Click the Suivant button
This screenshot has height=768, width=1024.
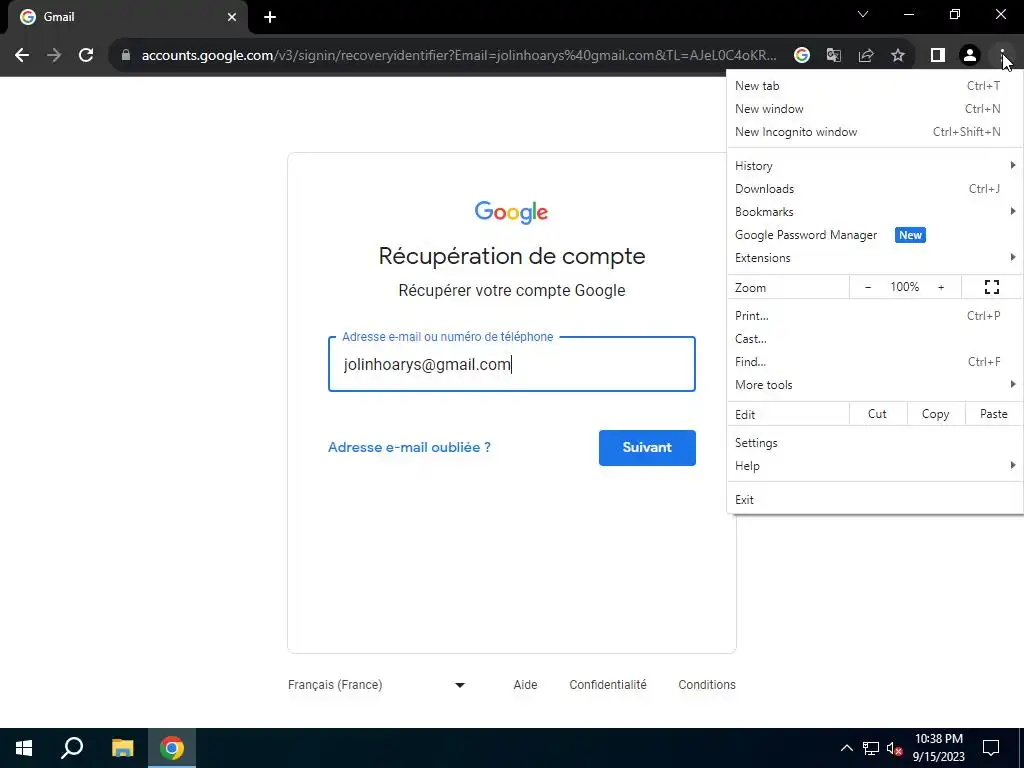pos(647,447)
